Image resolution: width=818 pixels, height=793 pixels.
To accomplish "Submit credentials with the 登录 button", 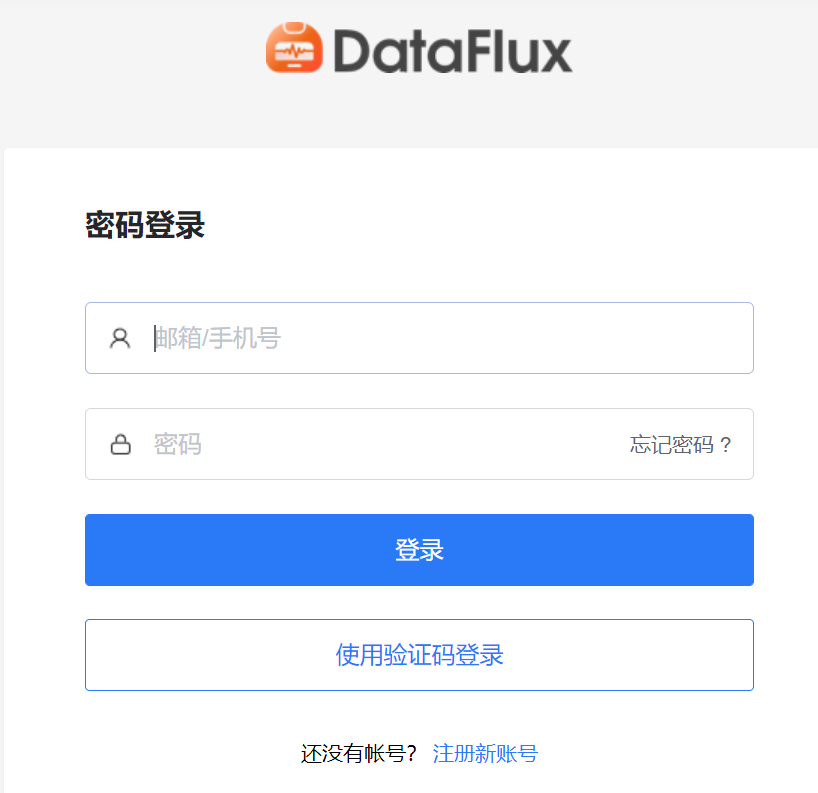I will tap(418, 549).
